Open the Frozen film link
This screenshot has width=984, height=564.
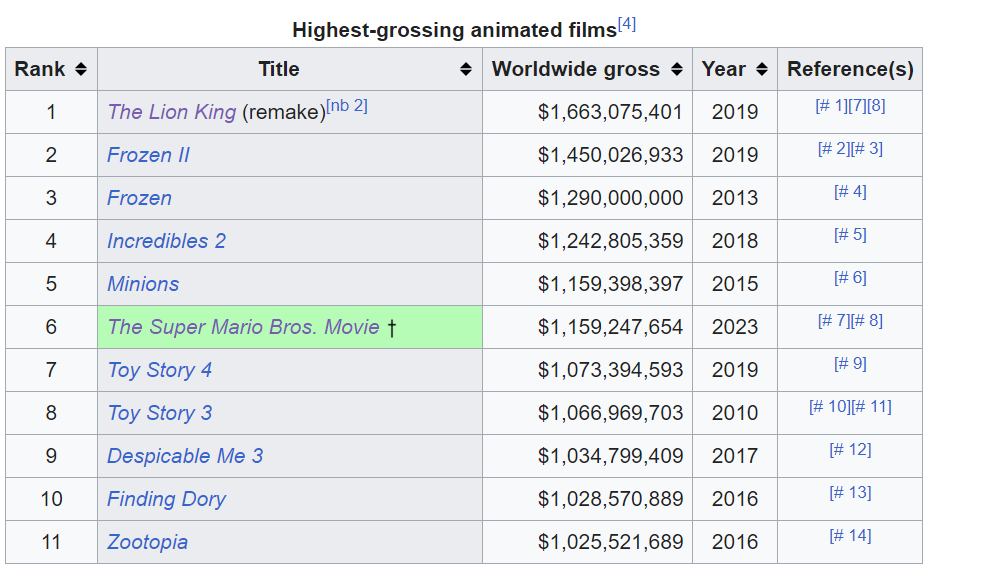(x=139, y=198)
